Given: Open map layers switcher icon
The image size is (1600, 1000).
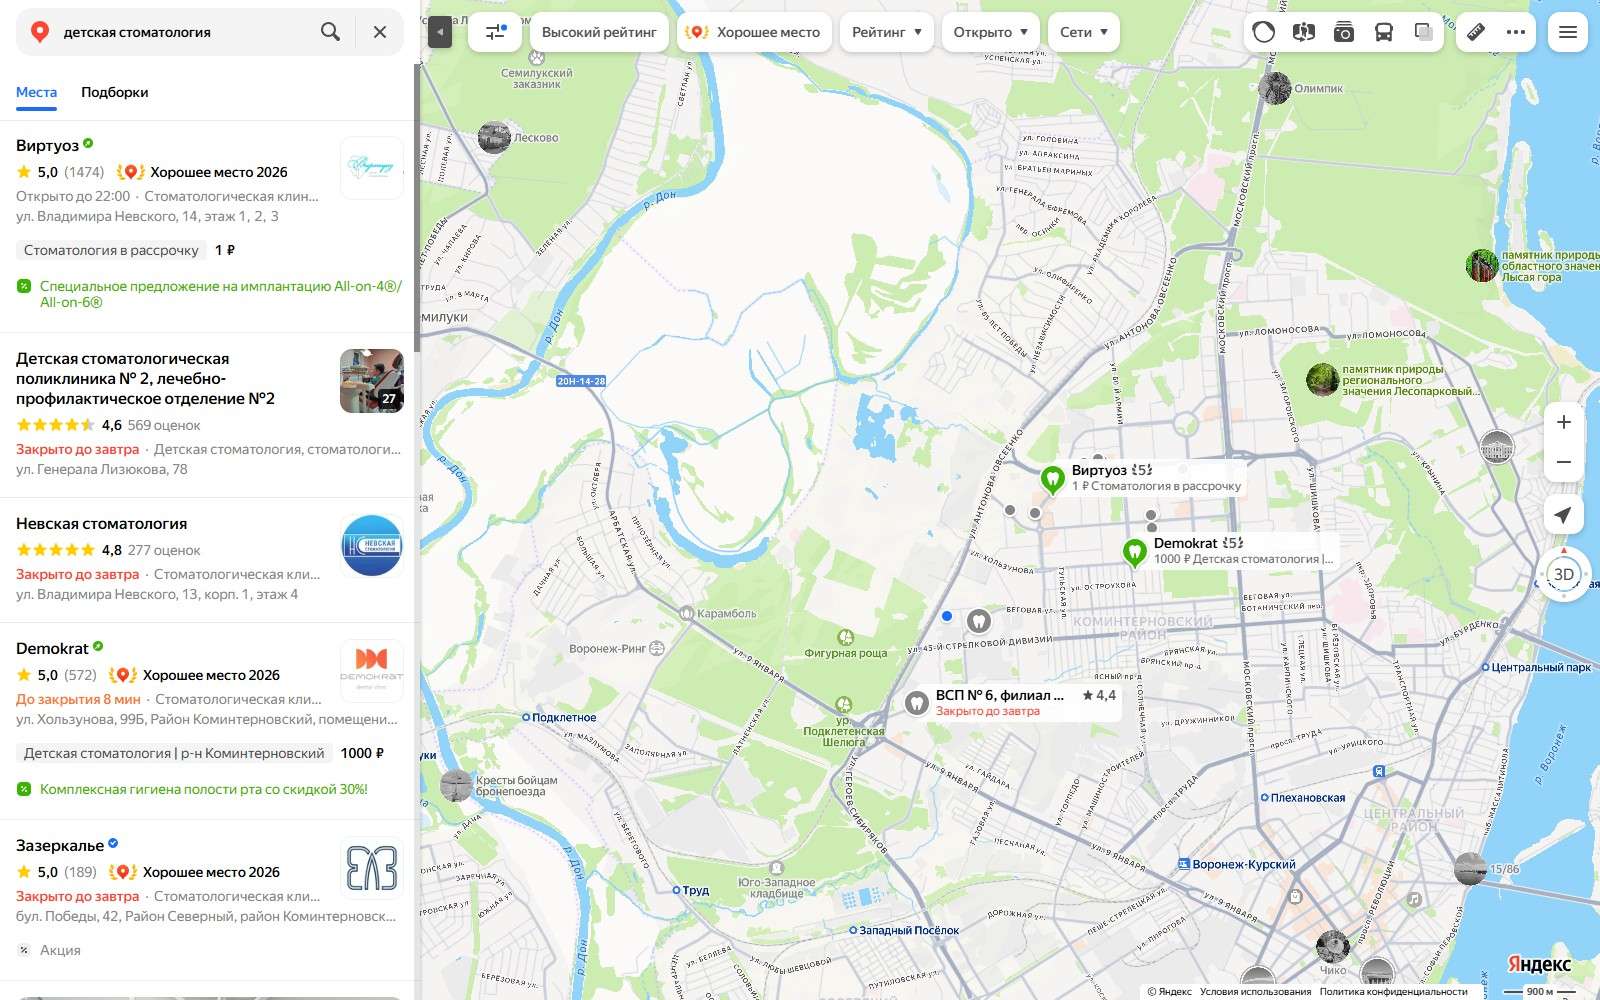Looking at the screenshot, I should 1424,32.
